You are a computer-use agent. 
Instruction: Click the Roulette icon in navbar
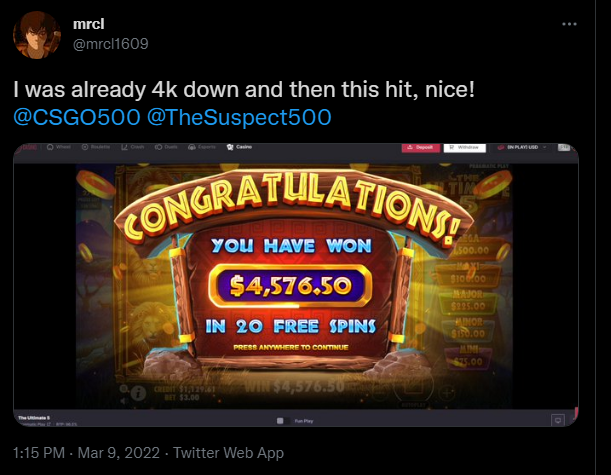coord(85,147)
